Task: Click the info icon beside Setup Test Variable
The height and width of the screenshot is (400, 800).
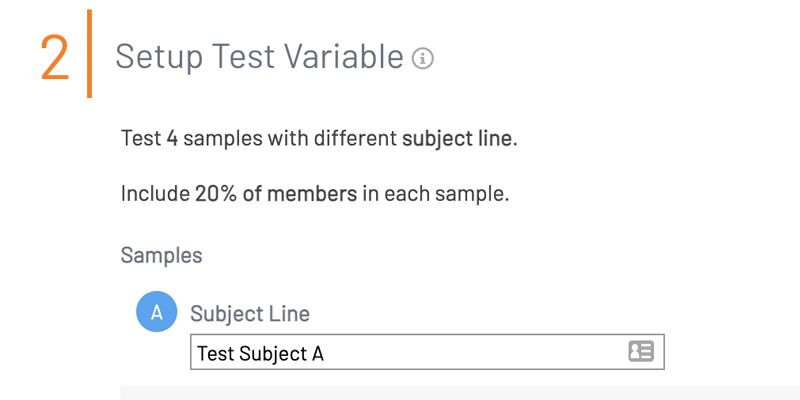Action: click(422, 59)
